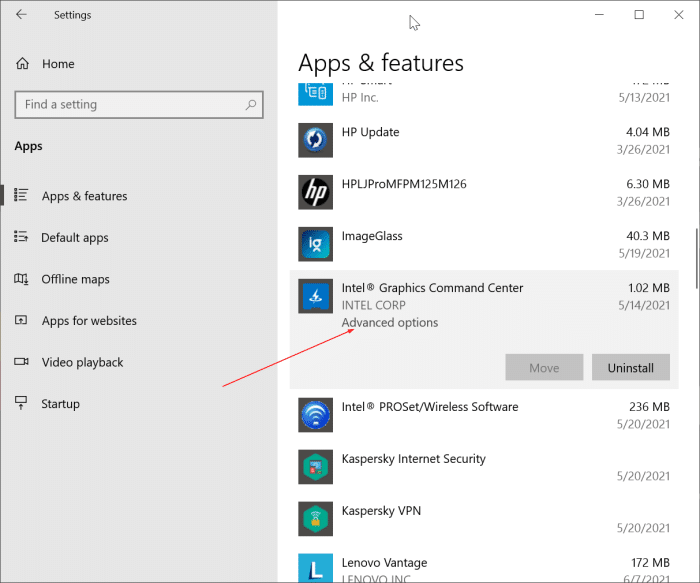The image size is (700, 583).
Task: Go back using the arrow icon
Action: (21, 15)
